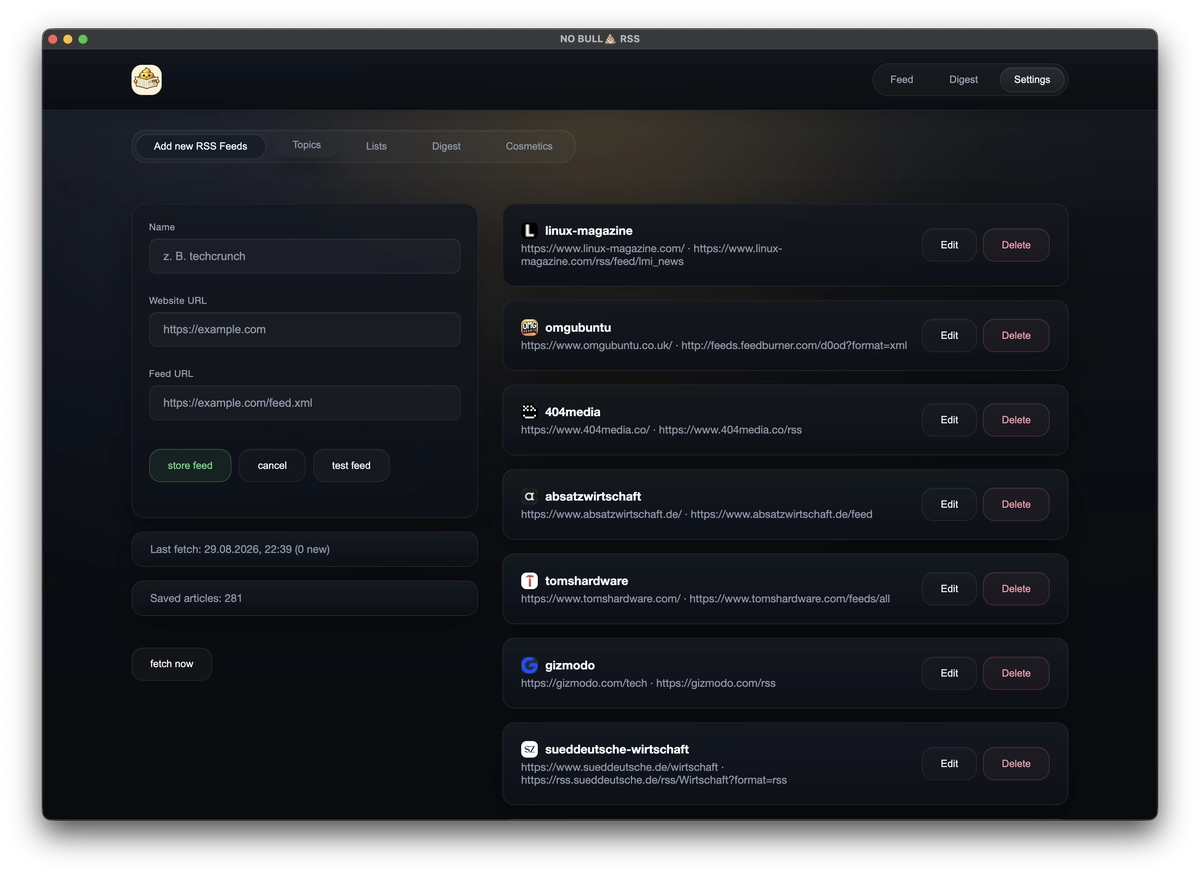The width and height of the screenshot is (1200, 876).
Task: Click the omgubuntu feed title
Action: (578, 327)
